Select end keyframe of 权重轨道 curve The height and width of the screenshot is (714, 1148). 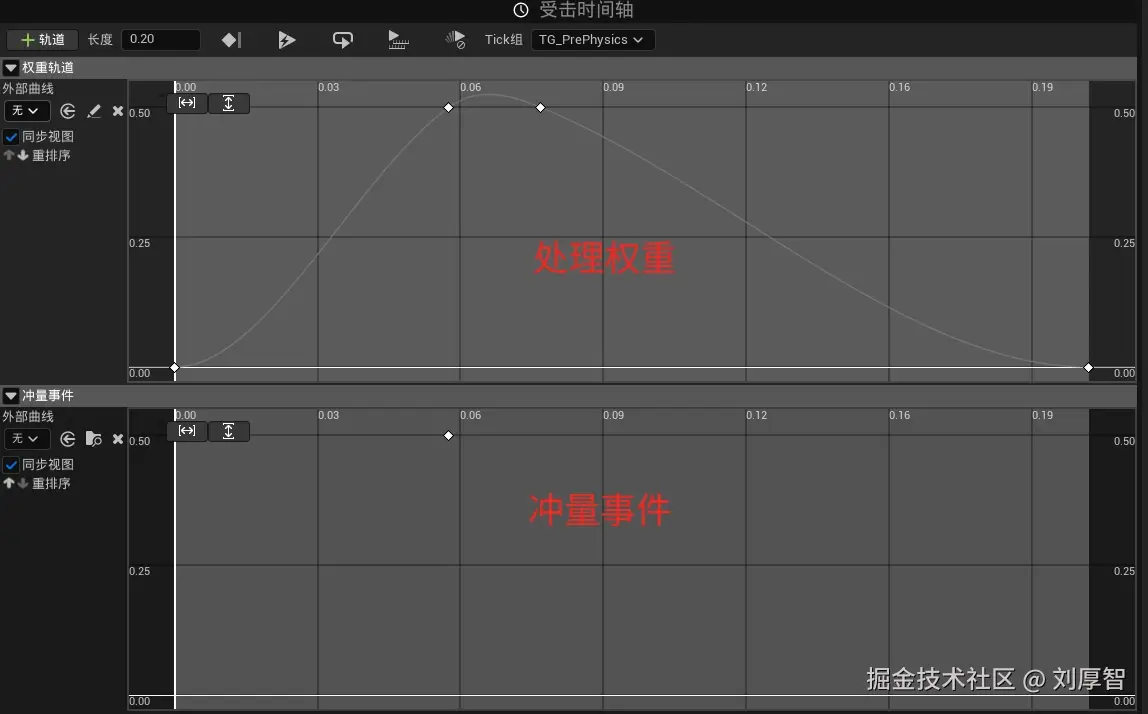tap(1088, 368)
